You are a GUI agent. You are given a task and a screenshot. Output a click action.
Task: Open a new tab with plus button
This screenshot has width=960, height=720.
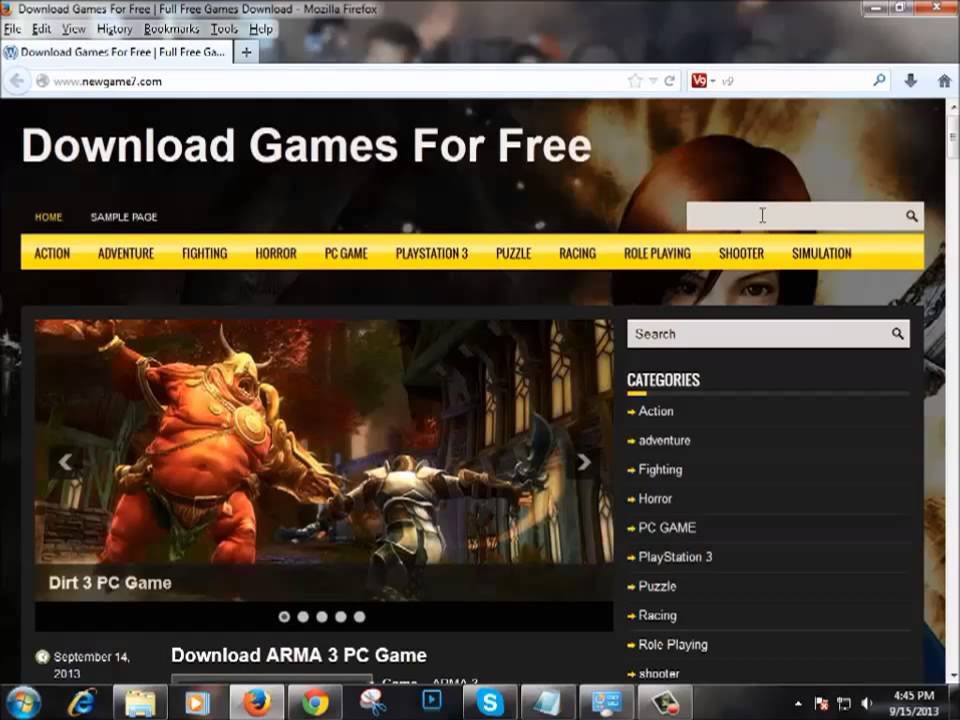point(246,53)
